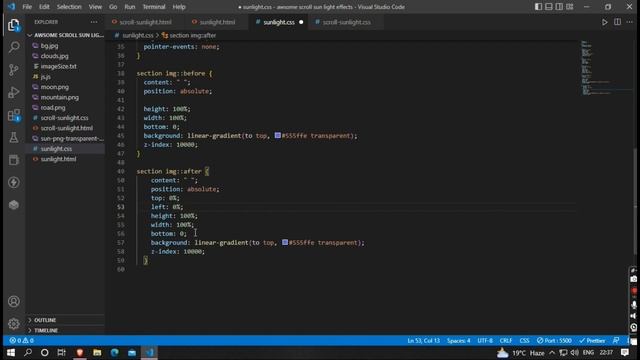The height and width of the screenshot is (360, 640).
Task: Close the unsaved sunlight.css tab dot
Action: tap(301, 22)
